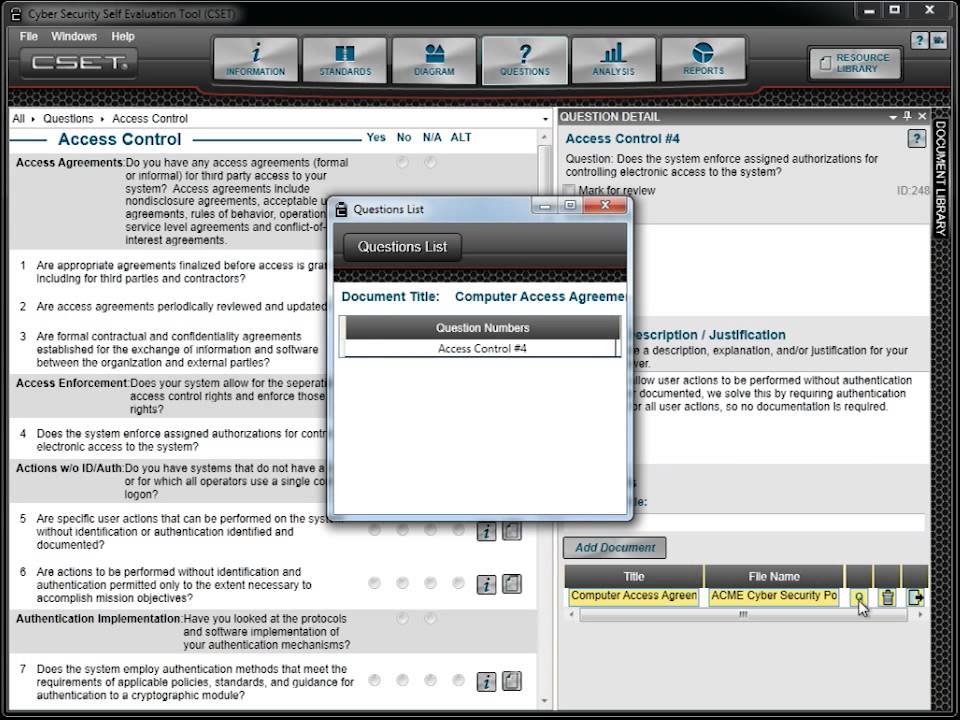The width and height of the screenshot is (960, 720).
Task: Click the File Name column header
Action: point(774,576)
